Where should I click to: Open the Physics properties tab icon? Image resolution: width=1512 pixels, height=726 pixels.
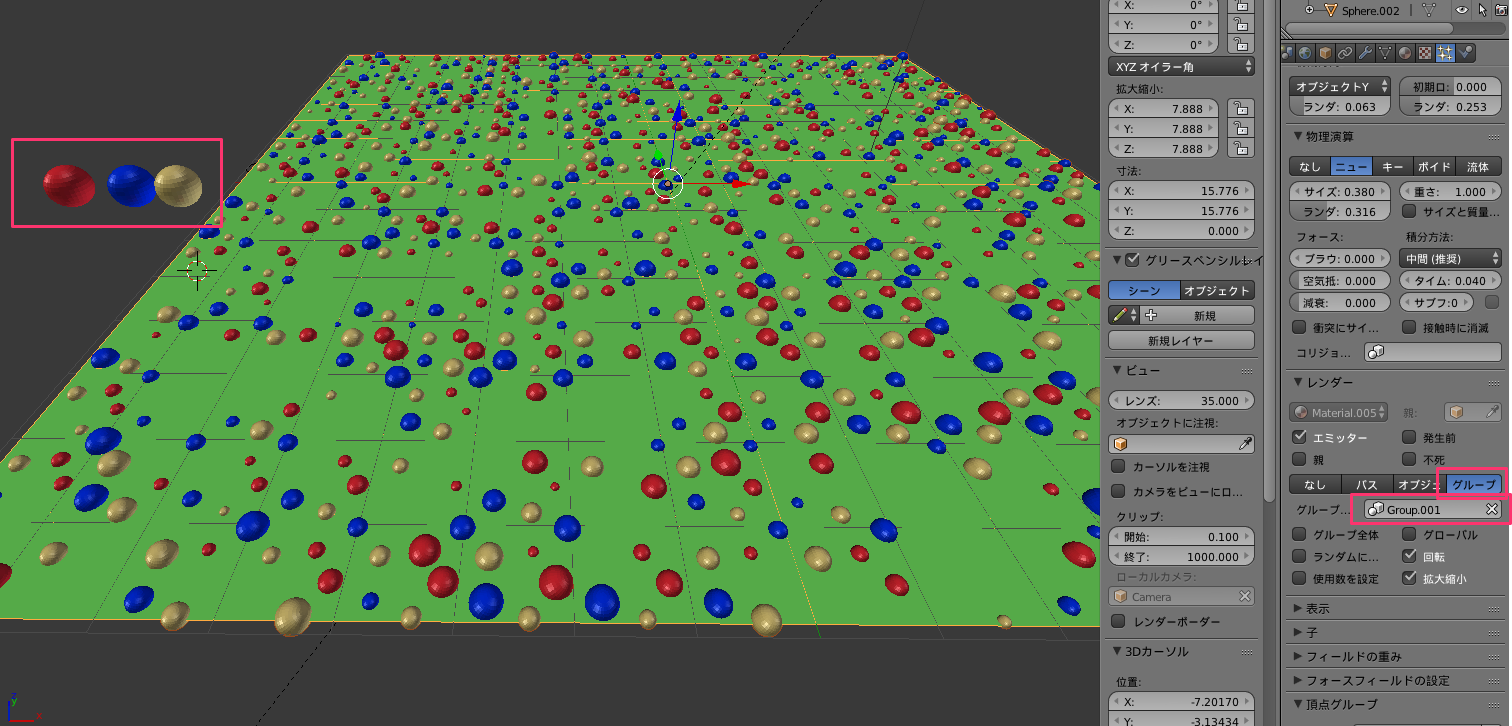point(1465,53)
